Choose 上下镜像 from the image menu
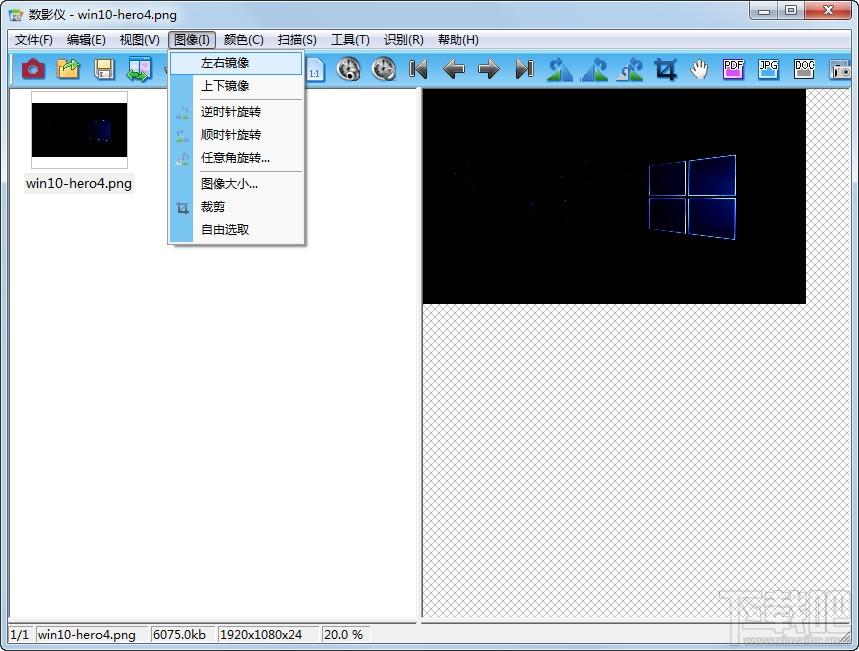Viewport: 859px width, 651px height. pyautogui.click(x=236, y=86)
